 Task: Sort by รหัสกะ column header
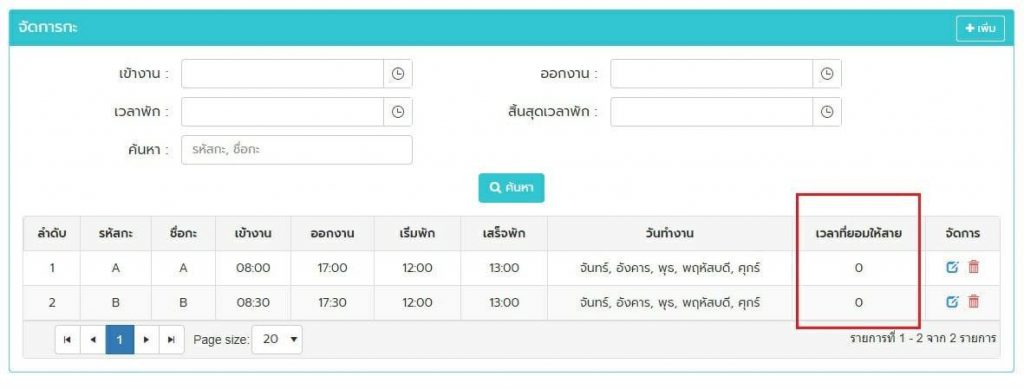point(116,234)
